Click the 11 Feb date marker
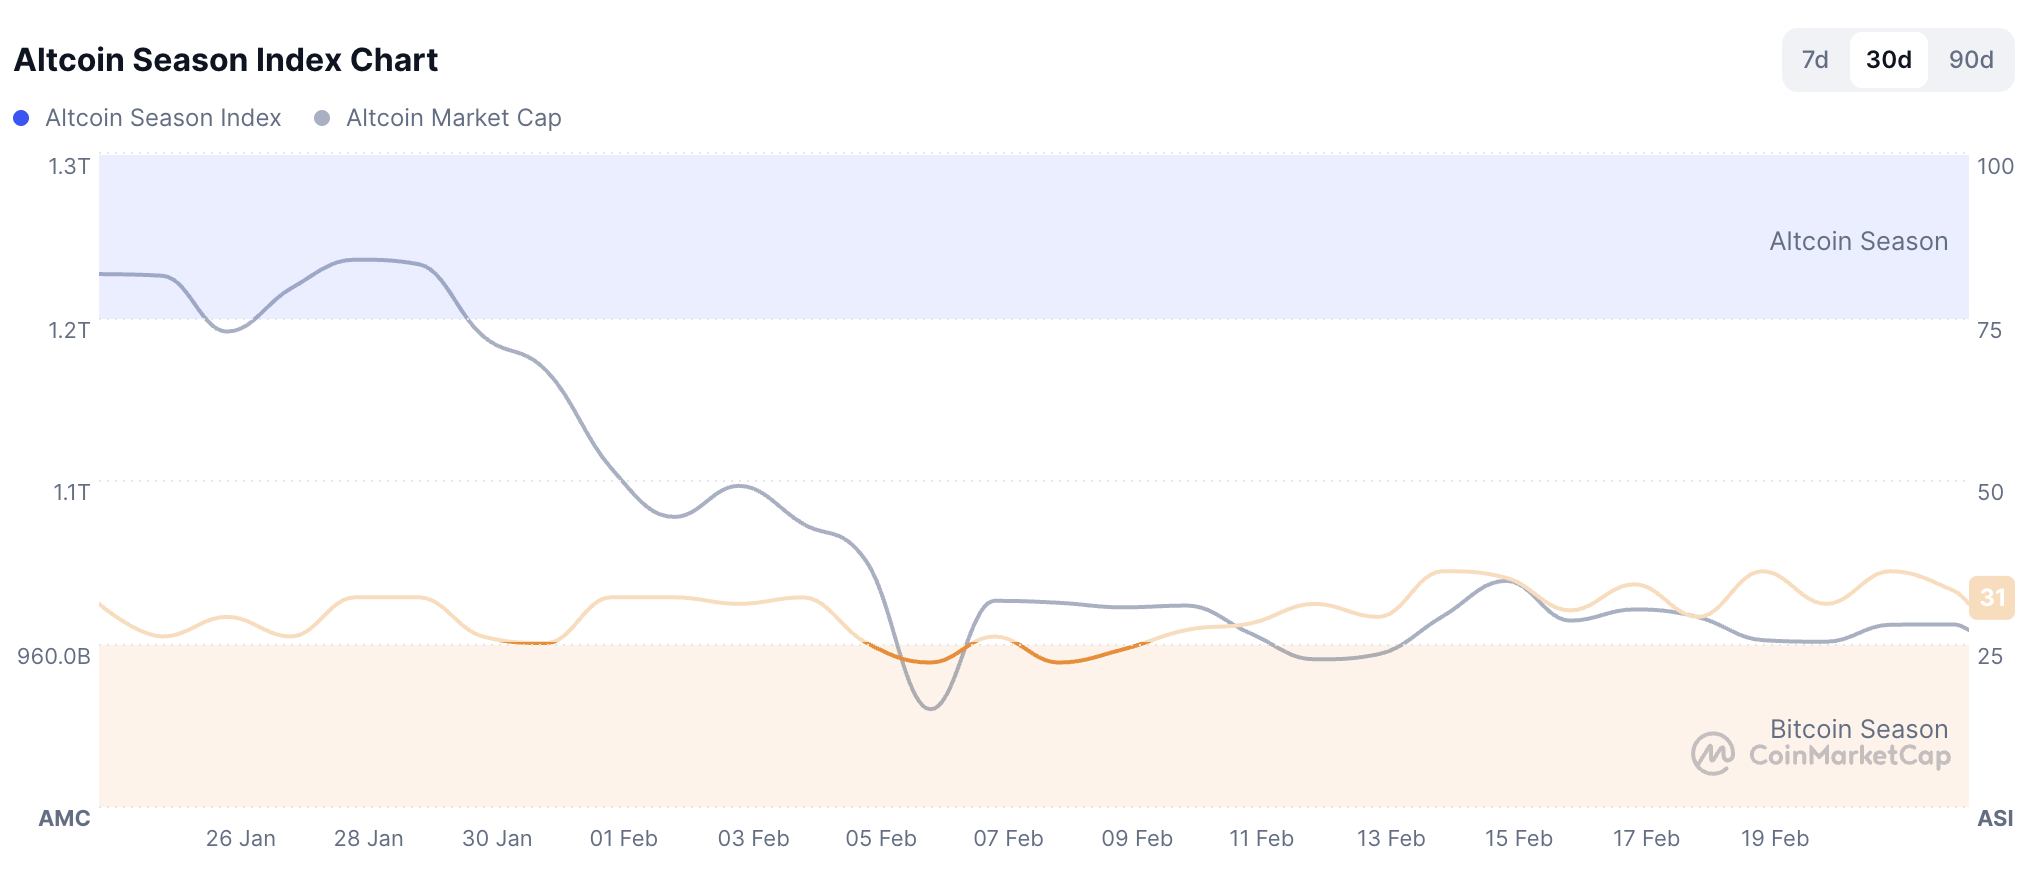The height and width of the screenshot is (893, 2040). tap(1261, 839)
